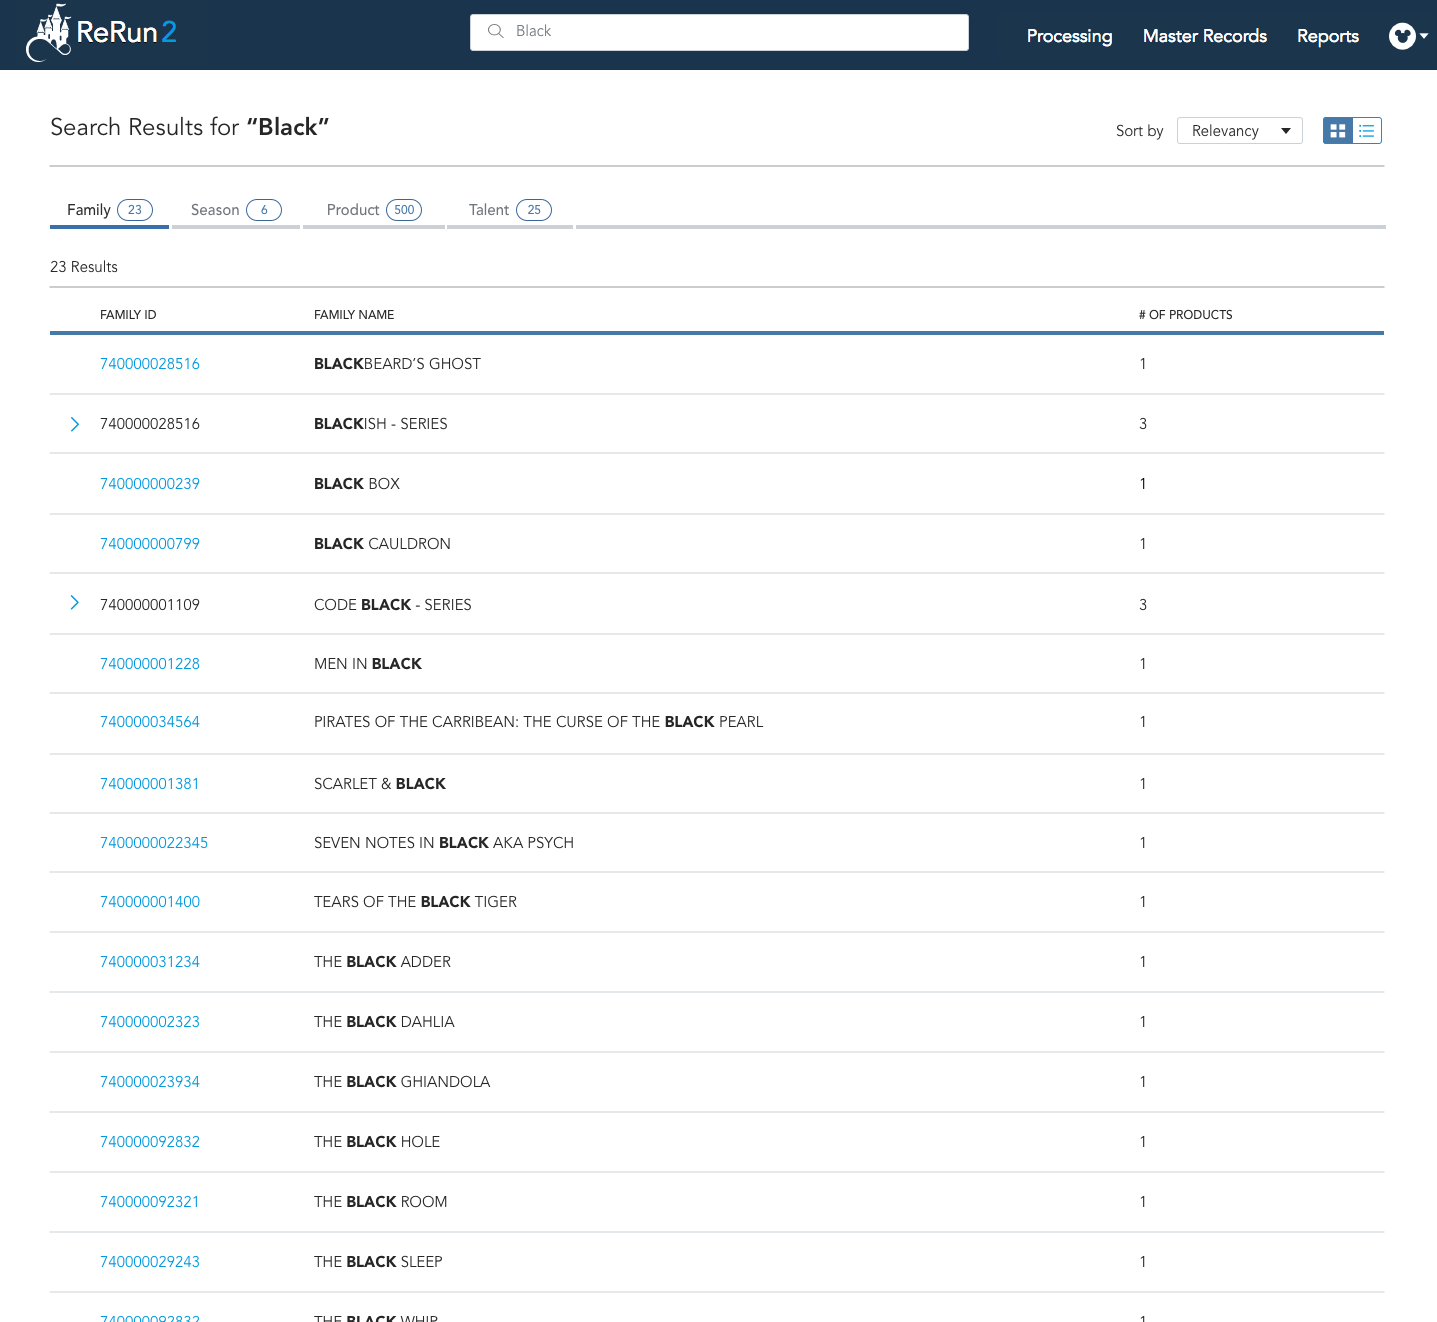This screenshot has height=1322, width=1437.
Task: Click THE BLACK GHIANDOLA family name
Action: pyautogui.click(x=402, y=1082)
